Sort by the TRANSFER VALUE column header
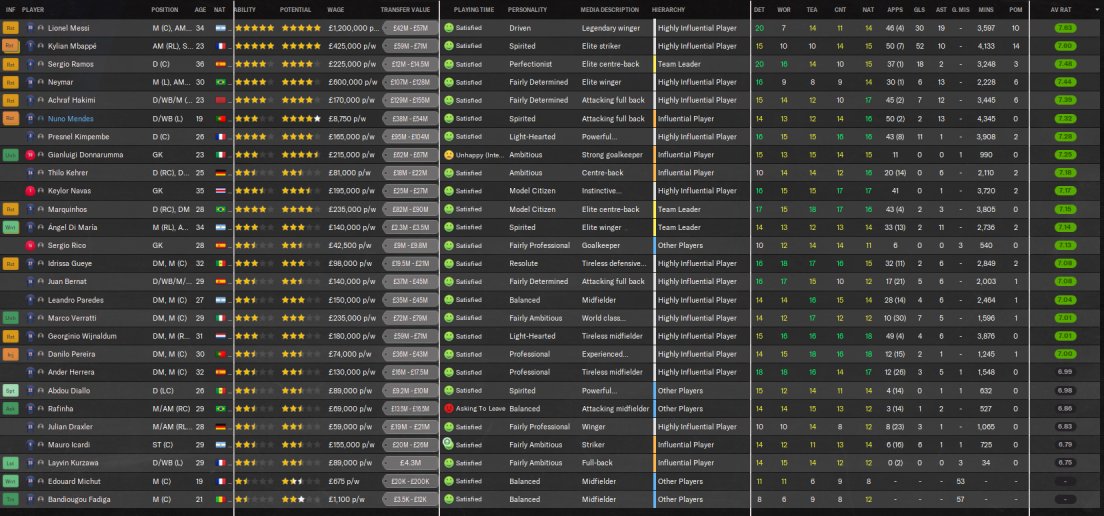This screenshot has height=516, width=1104. (404, 10)
